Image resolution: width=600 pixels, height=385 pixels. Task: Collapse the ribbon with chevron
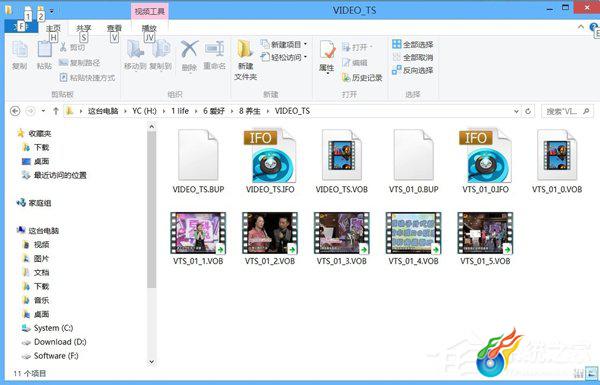point(581,27)
